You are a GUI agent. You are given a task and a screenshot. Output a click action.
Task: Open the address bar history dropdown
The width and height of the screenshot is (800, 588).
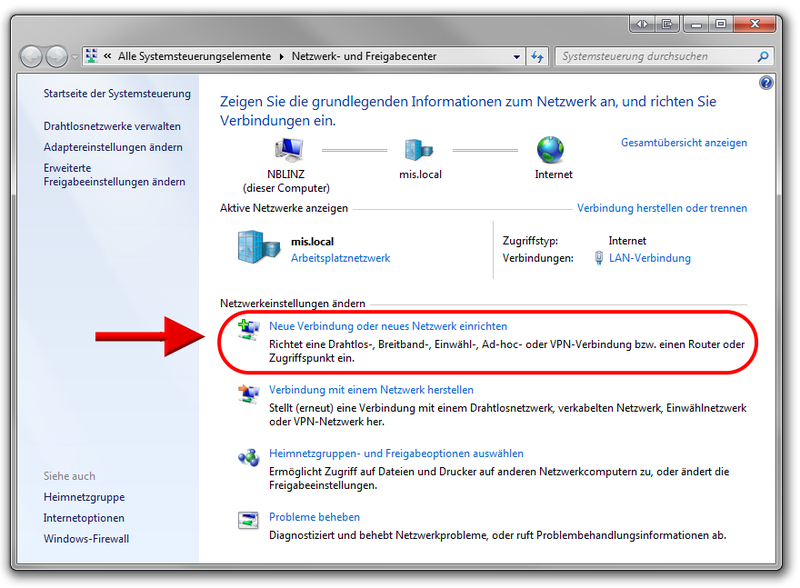click(x=519, y=56)
